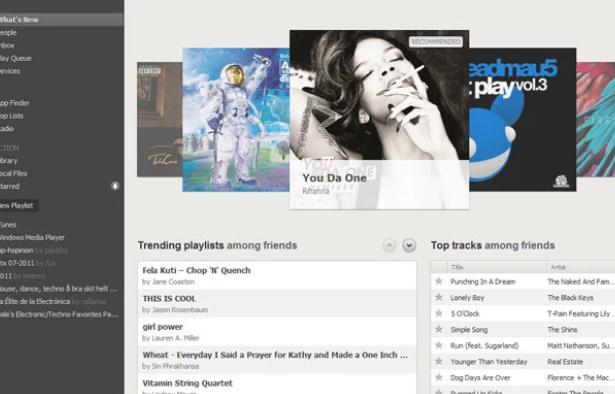Click the Rihanna artist link
This screenshot has width=615, height=394.
coord(316,191)
